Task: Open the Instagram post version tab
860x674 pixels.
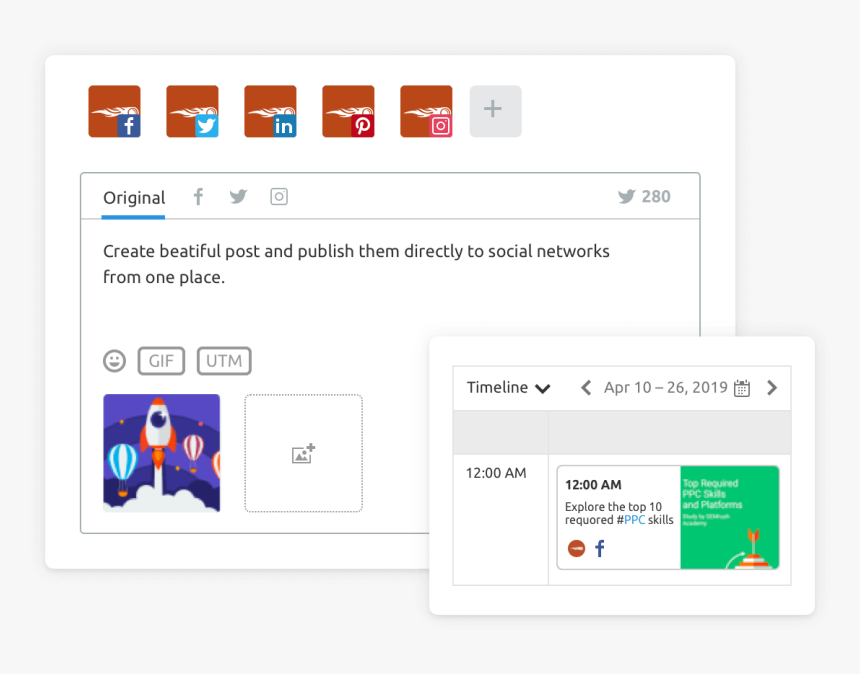Action: 279,196
